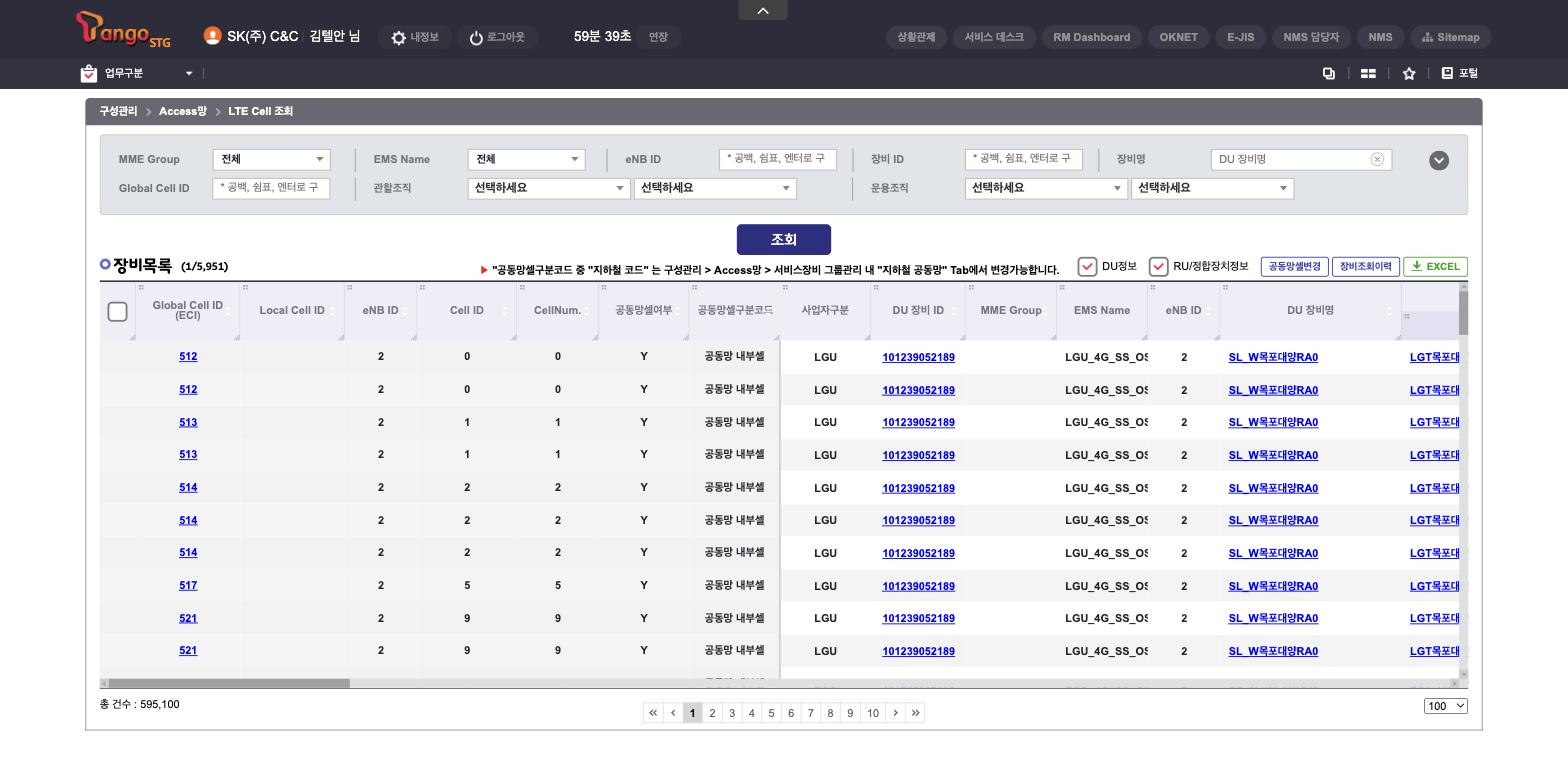Uncheck the DU정보 checkbox
Image resolution: width=1568 pixels, height=772 pixels.
(x=1087, y=266)
